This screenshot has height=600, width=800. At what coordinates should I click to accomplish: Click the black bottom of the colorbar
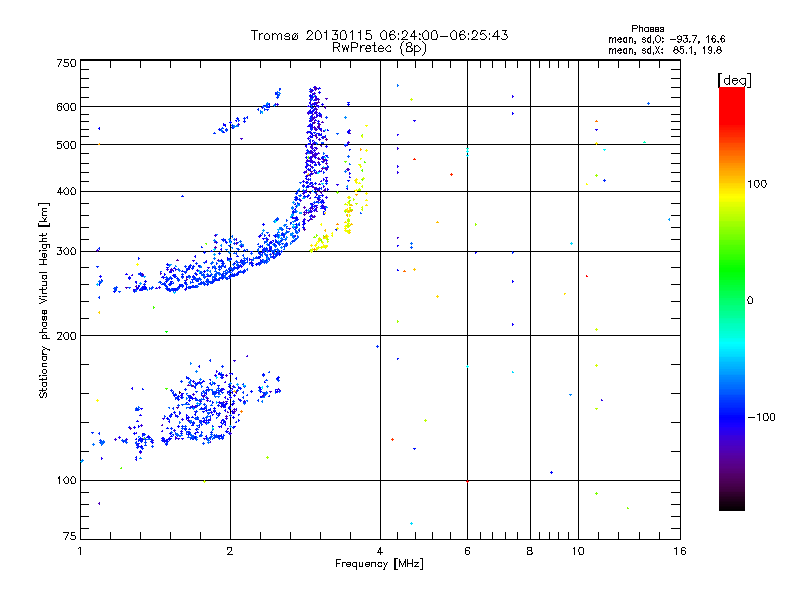point(732,503)
